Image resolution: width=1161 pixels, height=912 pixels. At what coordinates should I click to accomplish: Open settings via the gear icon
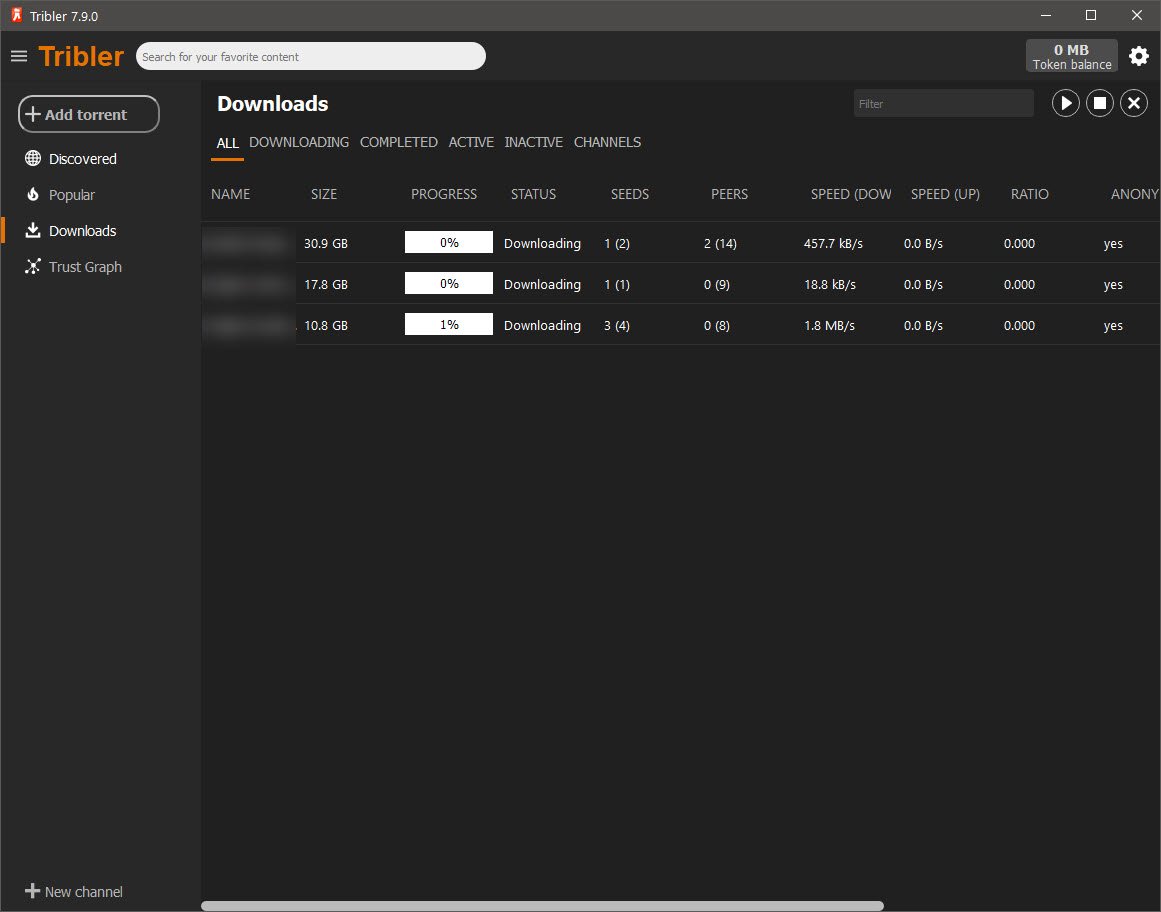tap(1138, 56)
